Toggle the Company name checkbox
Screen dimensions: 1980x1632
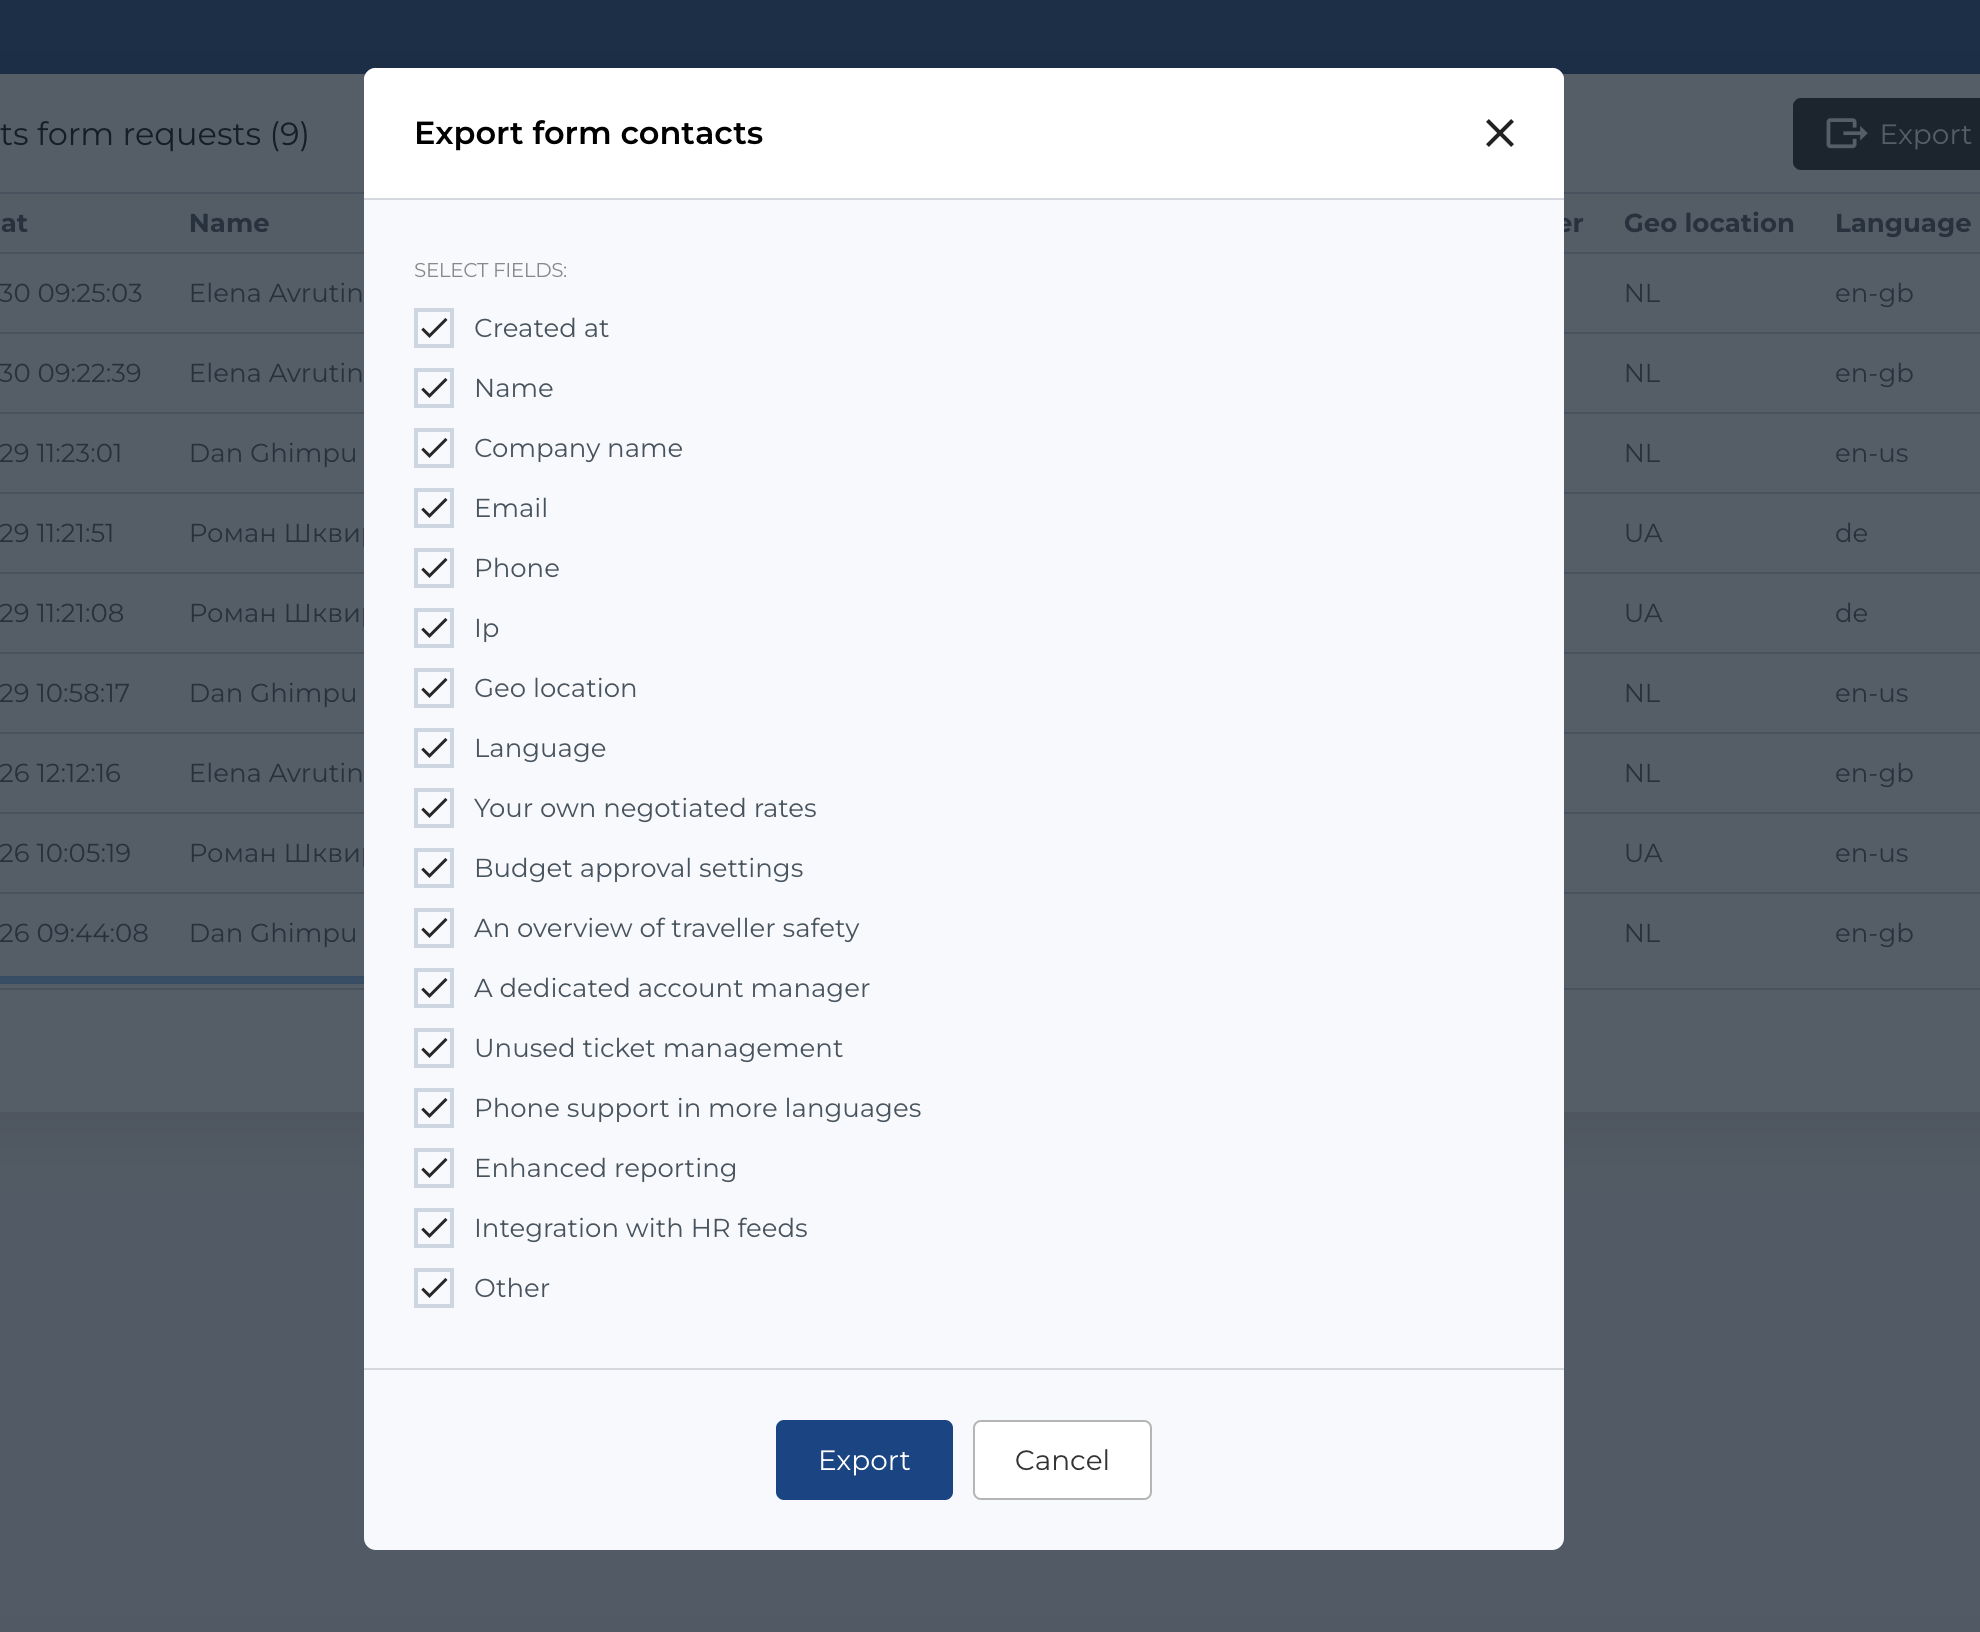pos(434,448)
